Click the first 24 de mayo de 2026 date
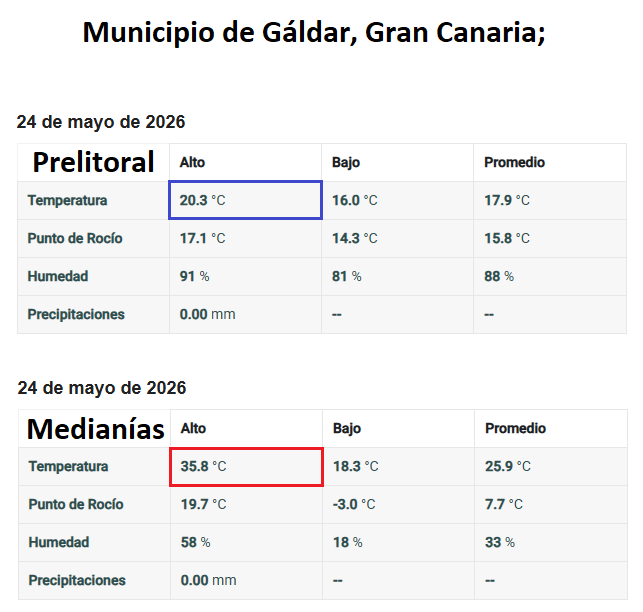The image size is (643, 612). pos(101,122)
